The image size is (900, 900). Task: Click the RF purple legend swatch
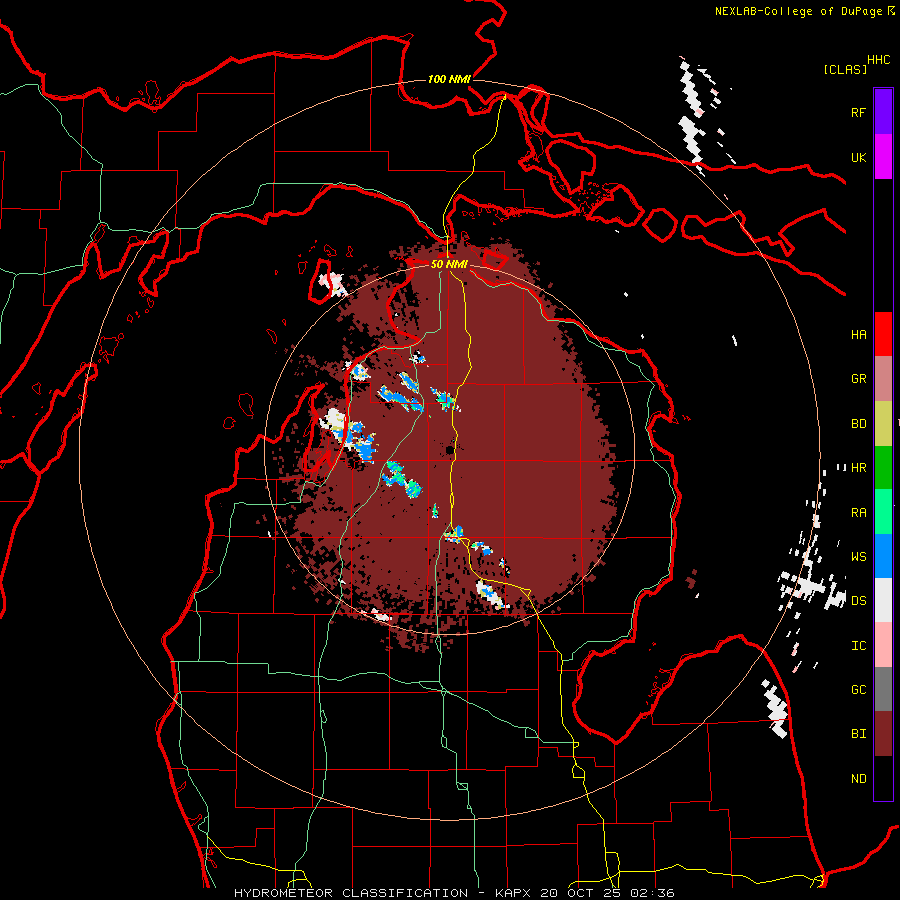click(x=883, y=112)
